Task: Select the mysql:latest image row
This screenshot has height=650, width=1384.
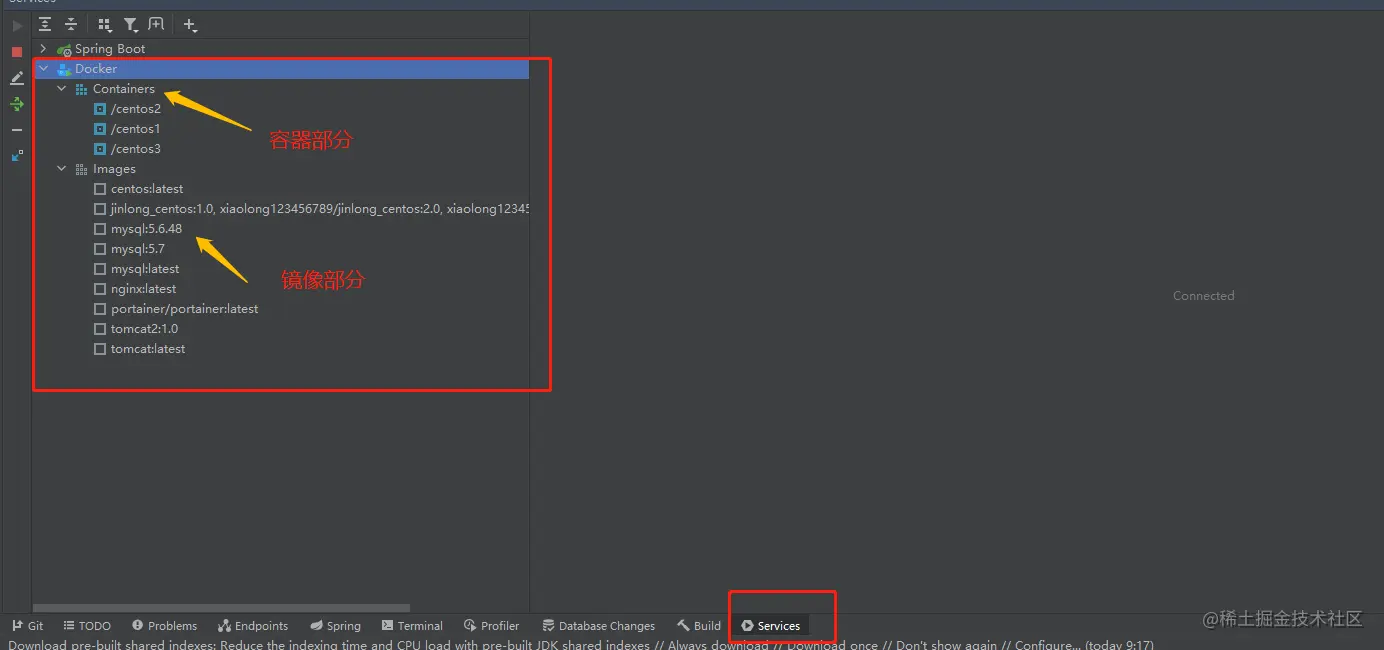Action: (281, 269)
